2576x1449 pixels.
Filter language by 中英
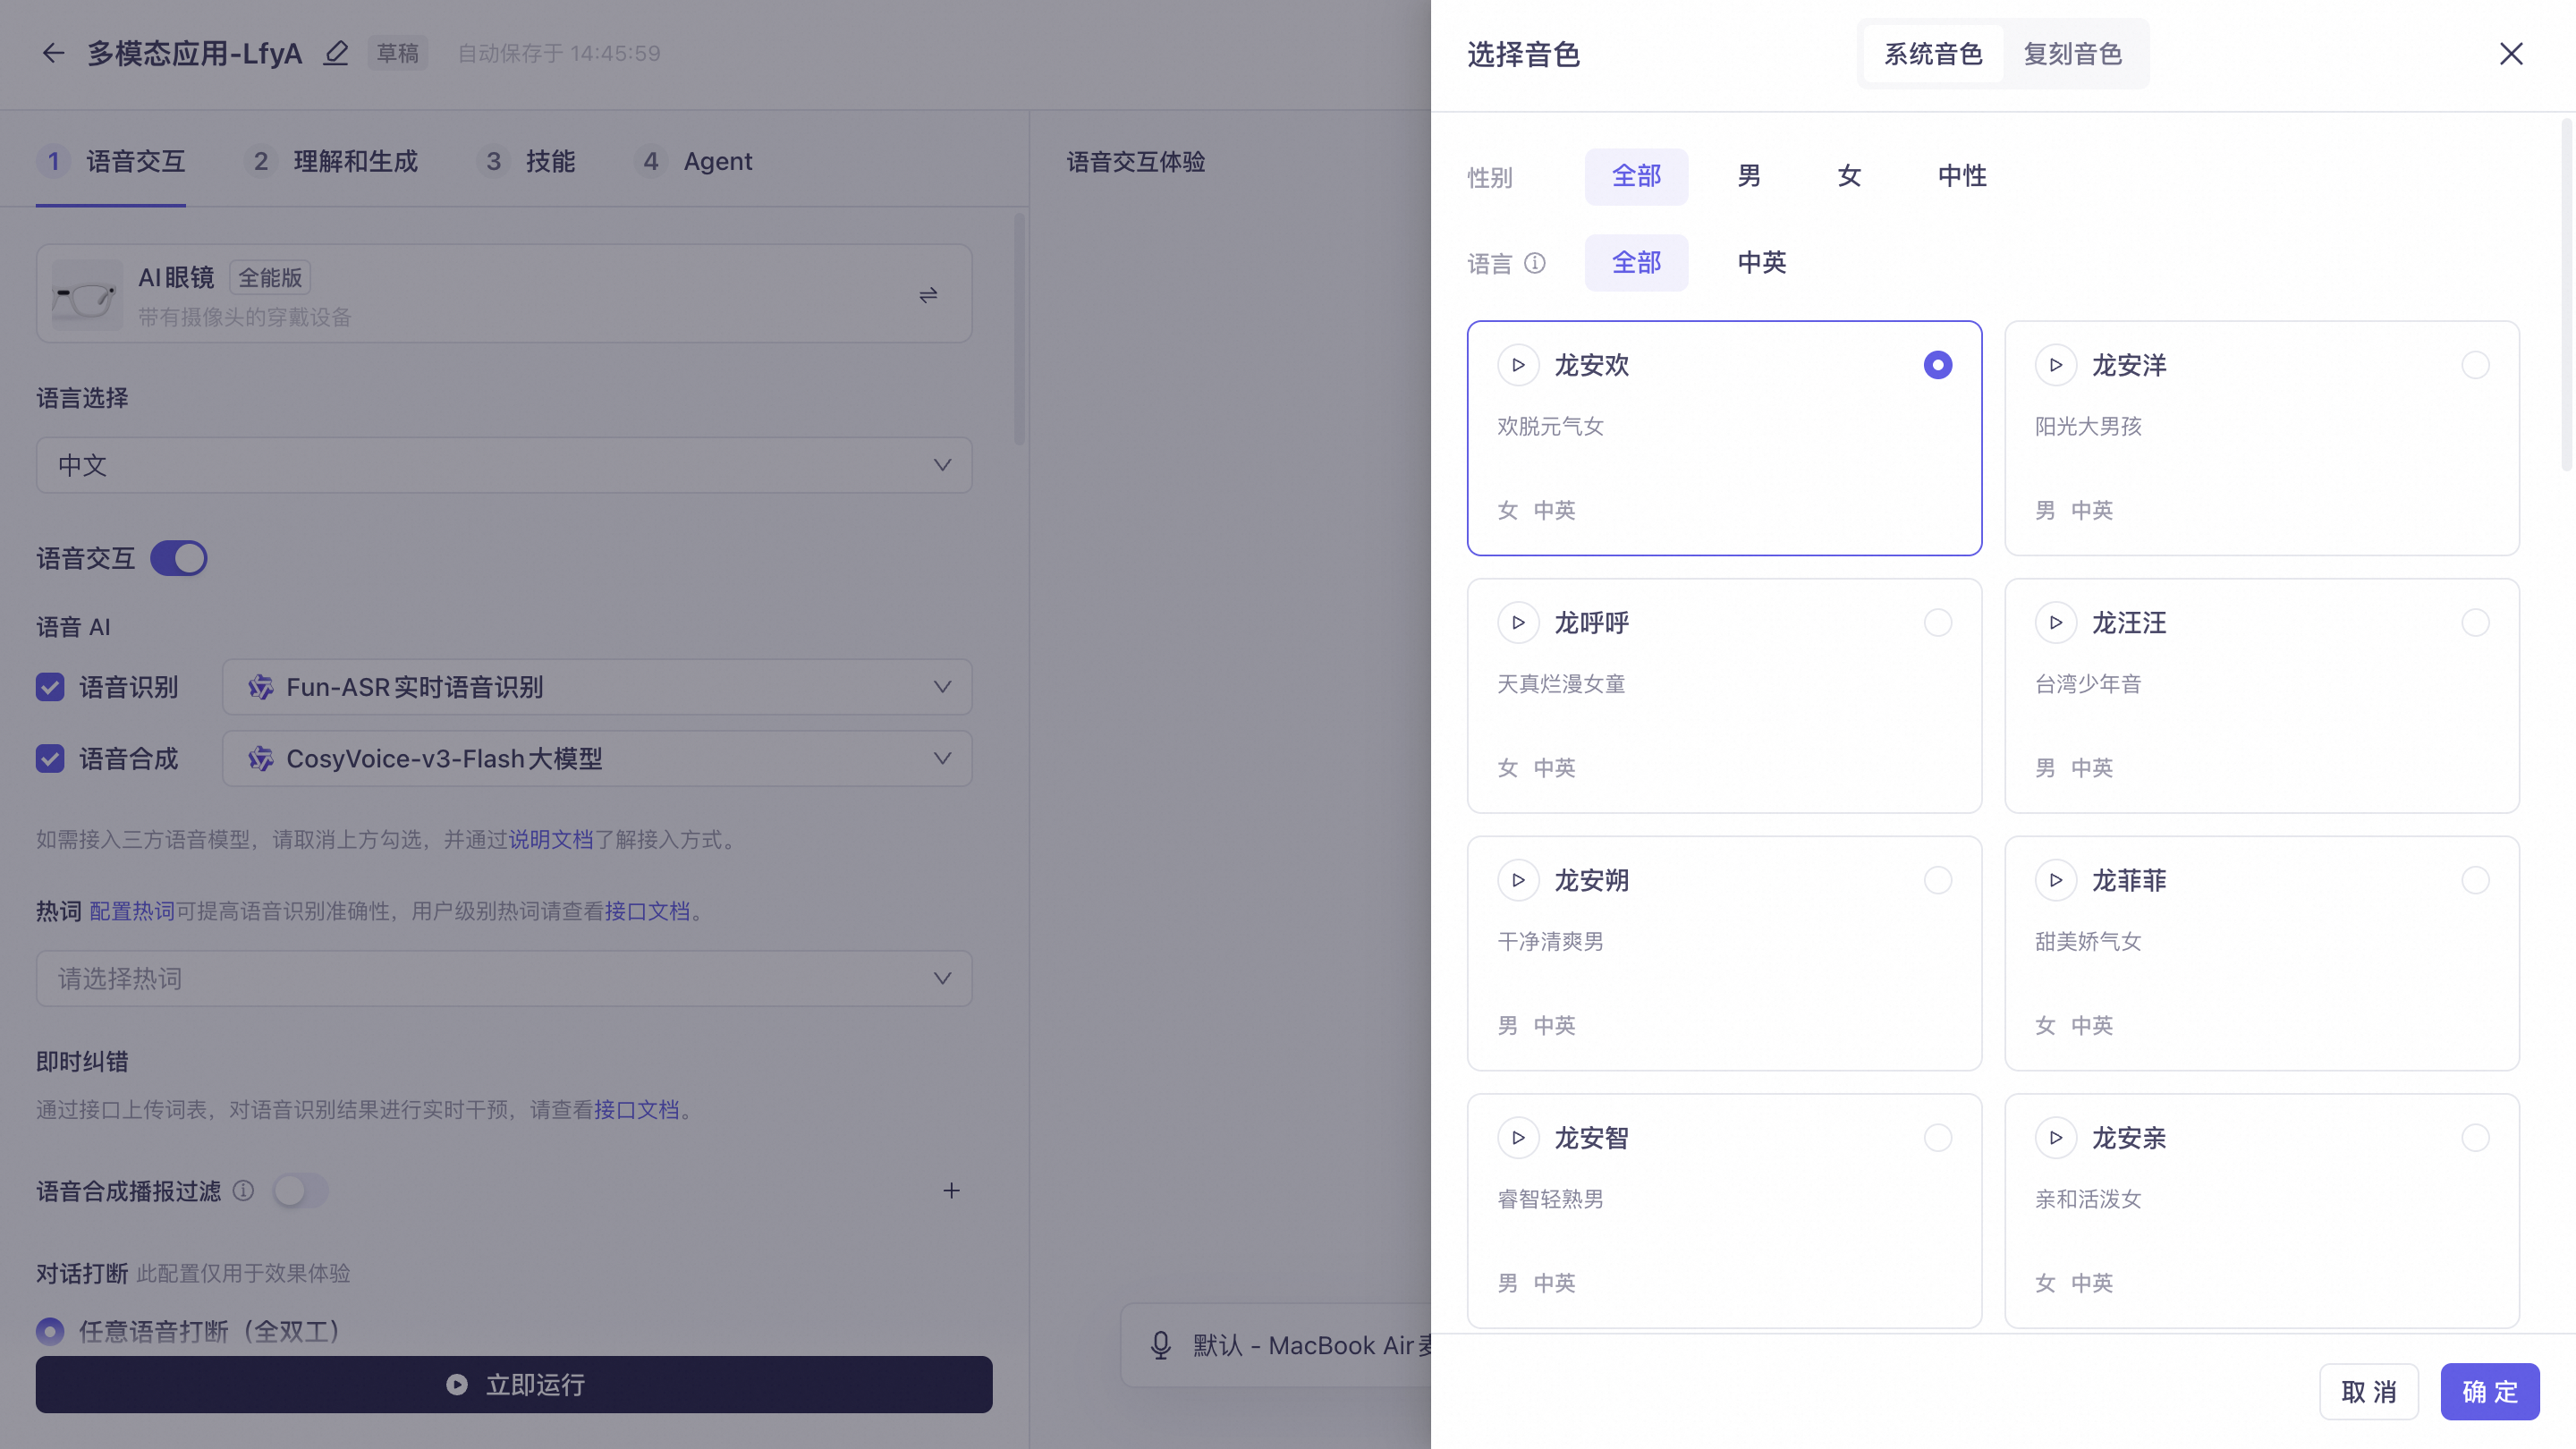pos(1762,263)
